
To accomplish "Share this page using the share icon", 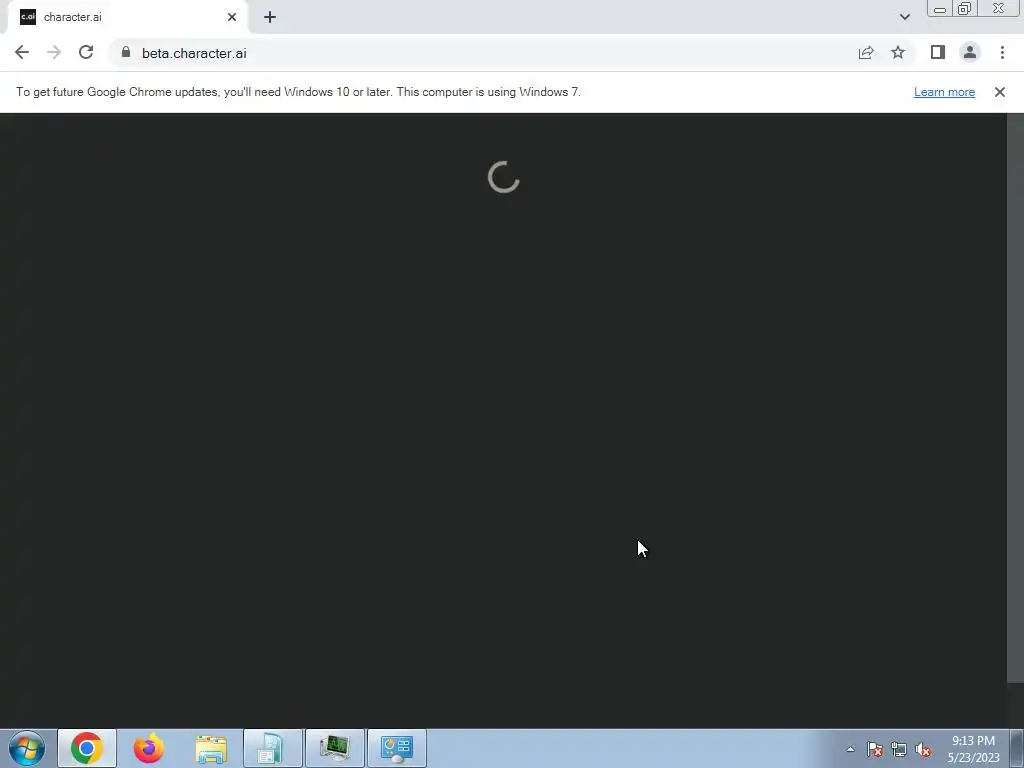I will tap(866, 53).
